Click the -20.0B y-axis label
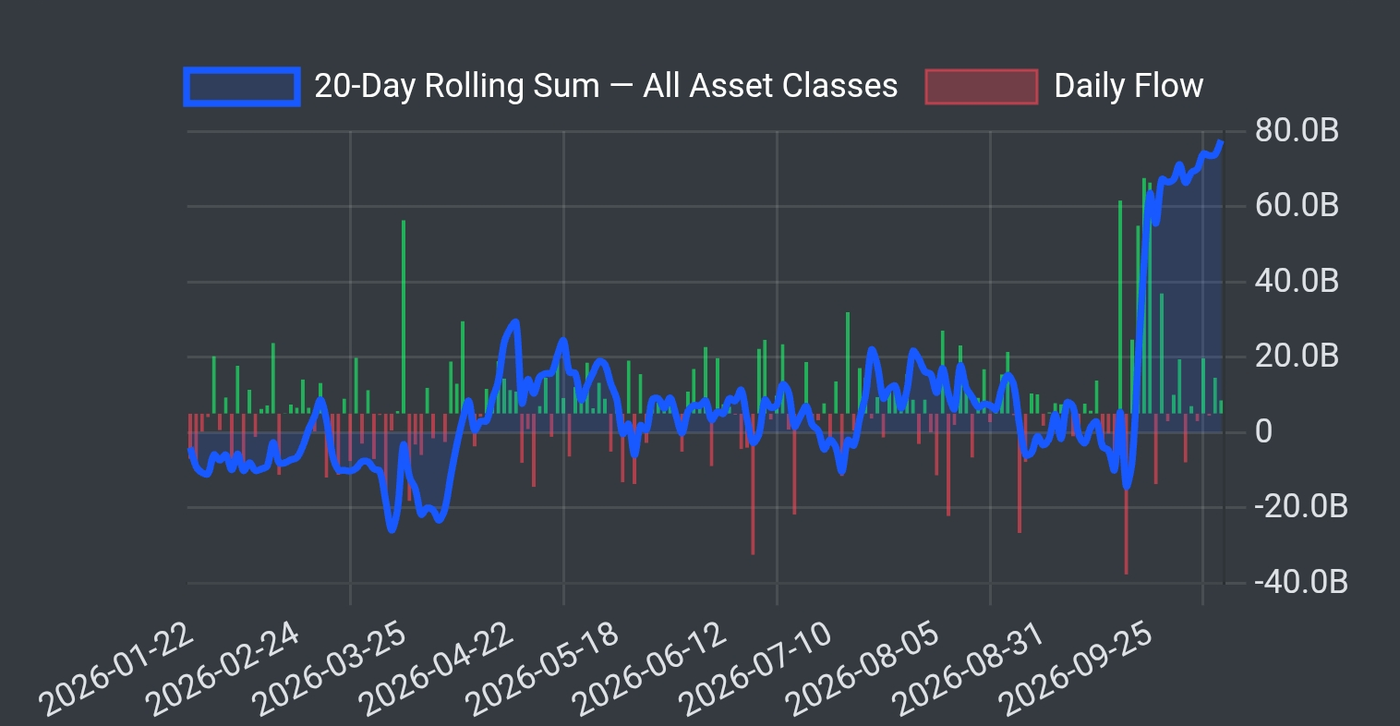Viewport: 1400px width, 726px height. [x=1300, y=507]
